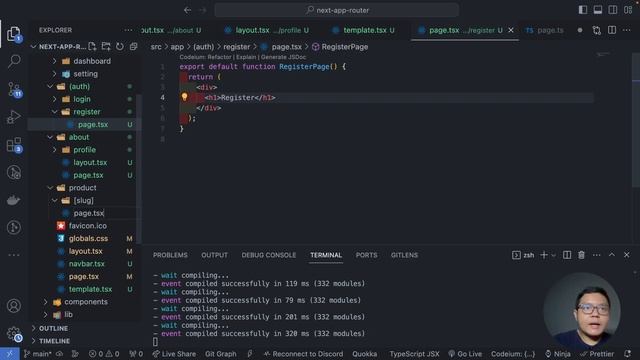Split the editor to the right
Screen dimensions: 640x360
[x=612, y=30]
